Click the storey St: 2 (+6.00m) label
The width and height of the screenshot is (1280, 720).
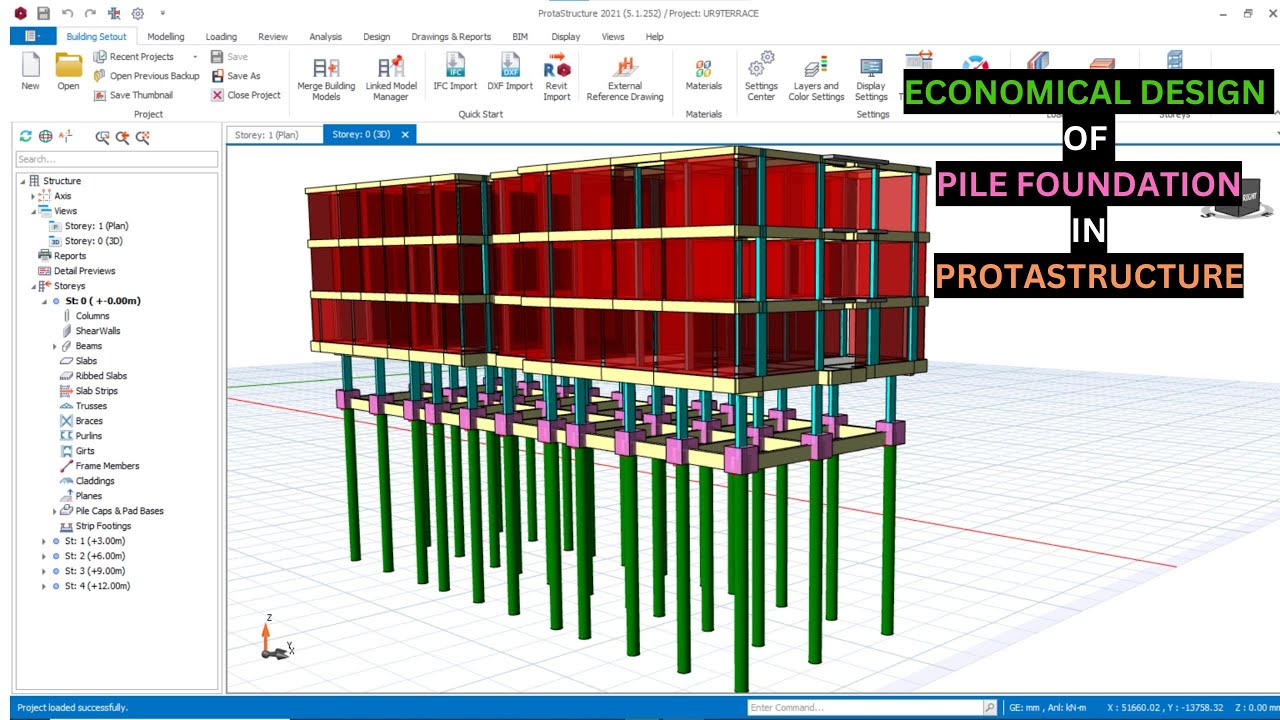click(95, 556)
